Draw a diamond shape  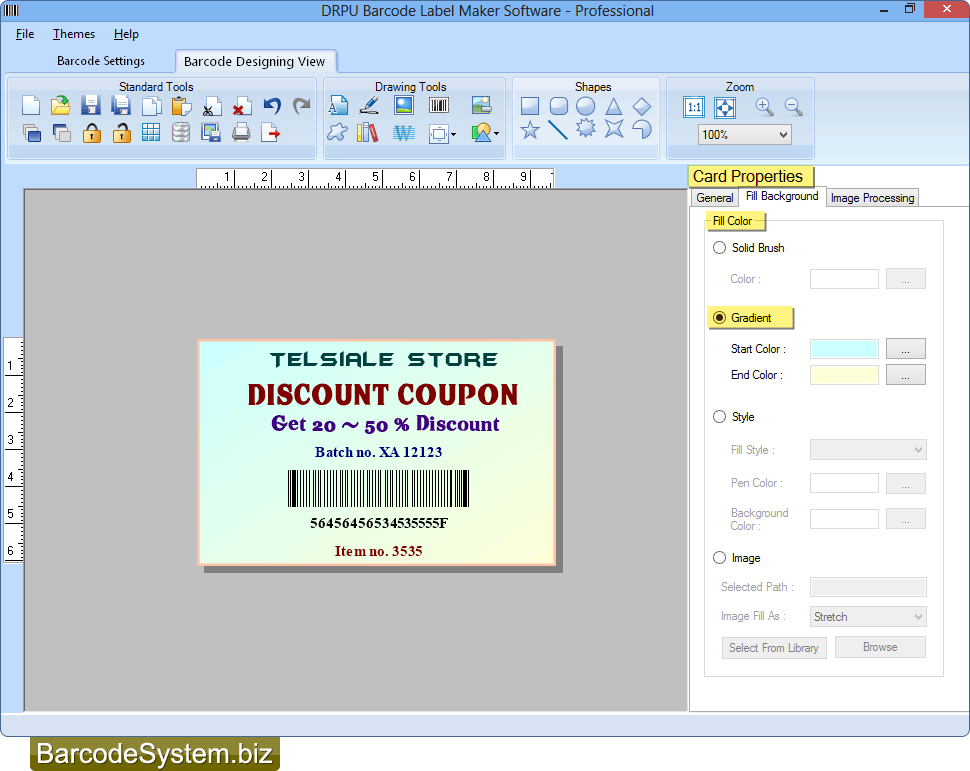point(642,106)
